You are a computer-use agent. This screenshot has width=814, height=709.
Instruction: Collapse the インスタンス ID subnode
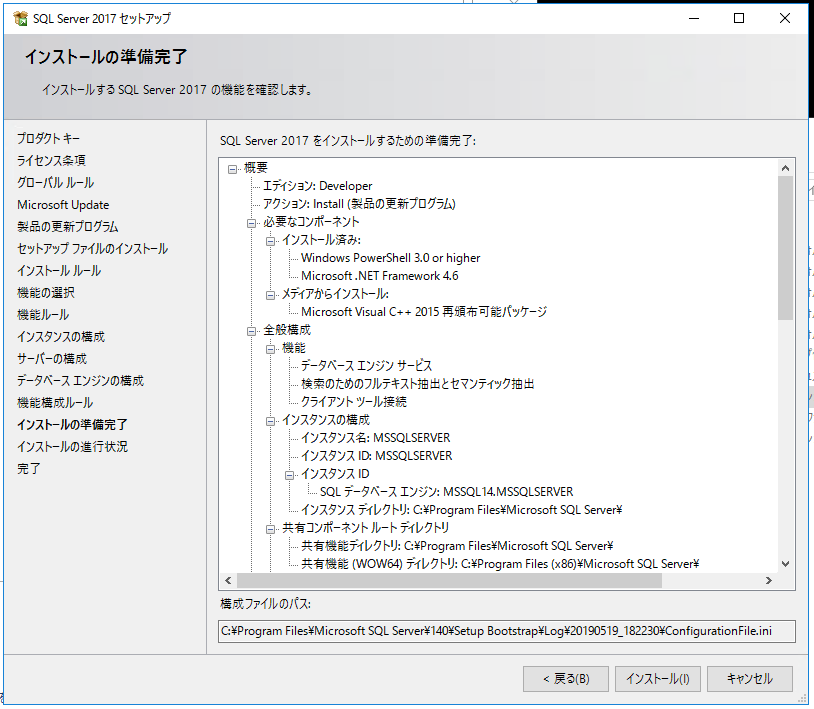tap(289, 475)
